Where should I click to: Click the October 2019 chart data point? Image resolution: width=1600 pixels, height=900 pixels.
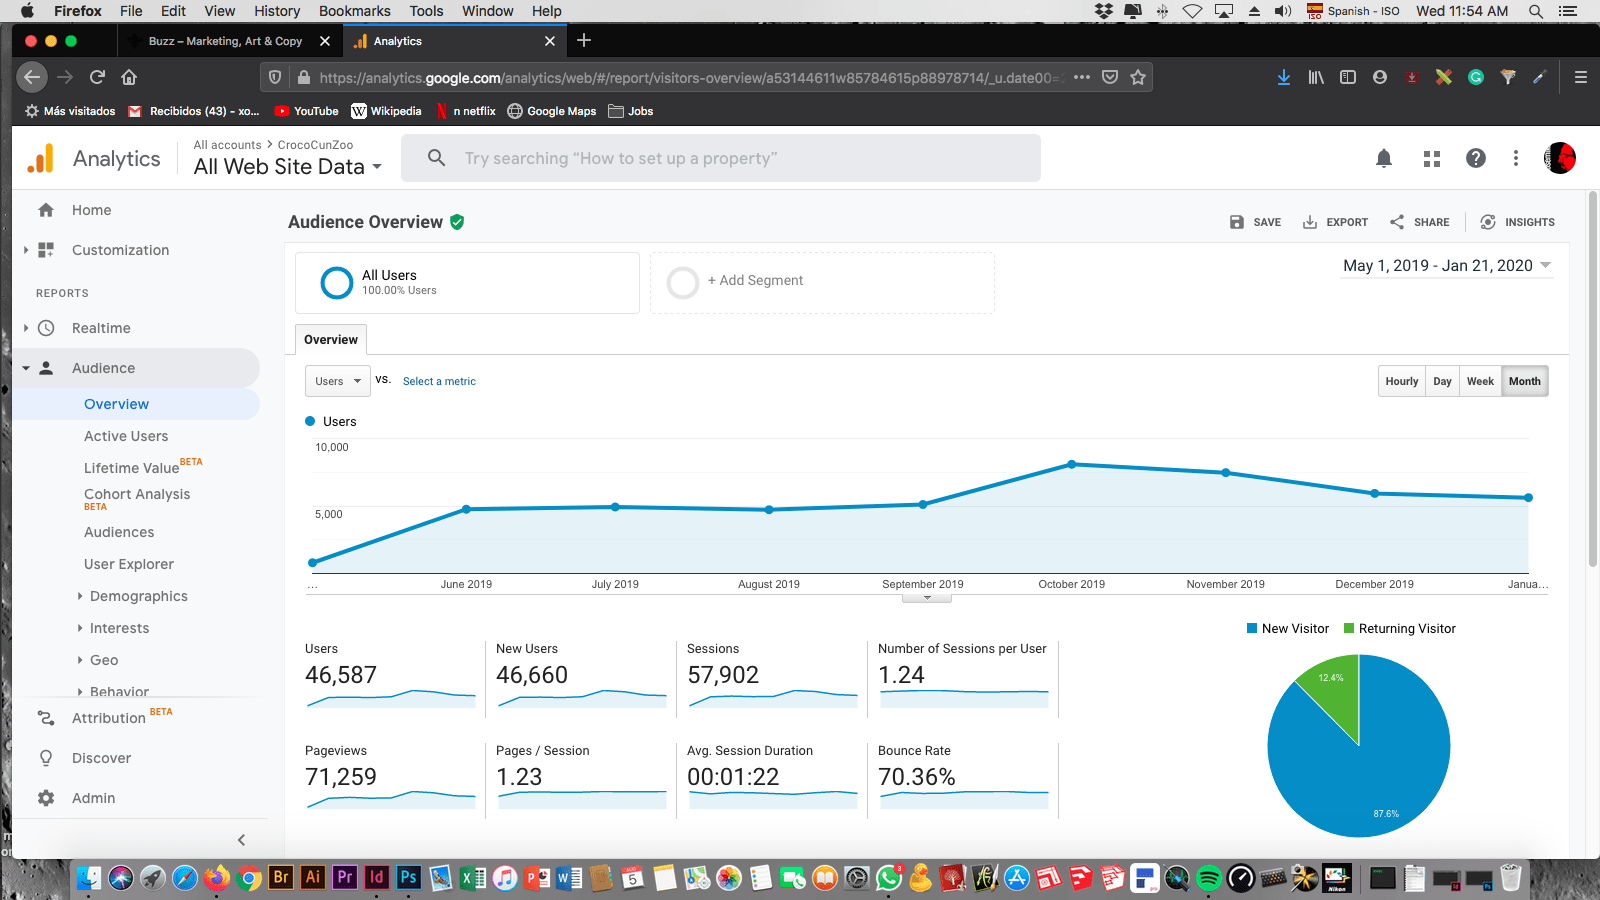[x=1072, y=464]
